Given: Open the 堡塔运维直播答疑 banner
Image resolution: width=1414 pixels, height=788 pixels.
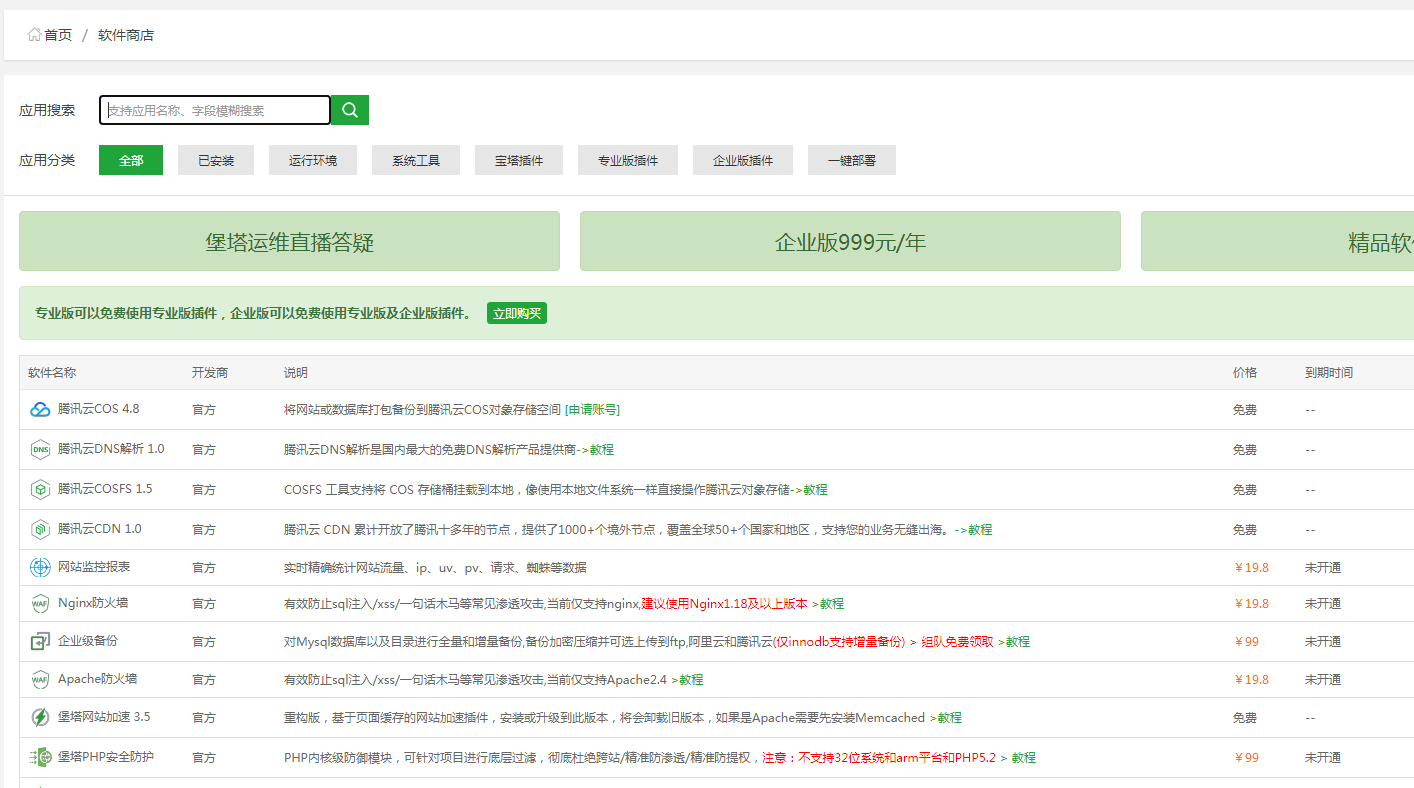Looking at the screenshot, I should tap(289, 242).
